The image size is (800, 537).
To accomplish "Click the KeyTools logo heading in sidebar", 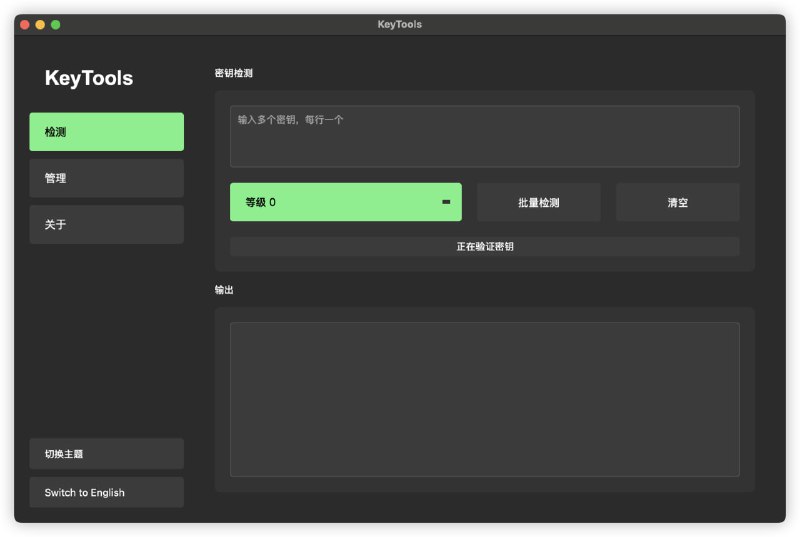I will click(x=89, y=78).
